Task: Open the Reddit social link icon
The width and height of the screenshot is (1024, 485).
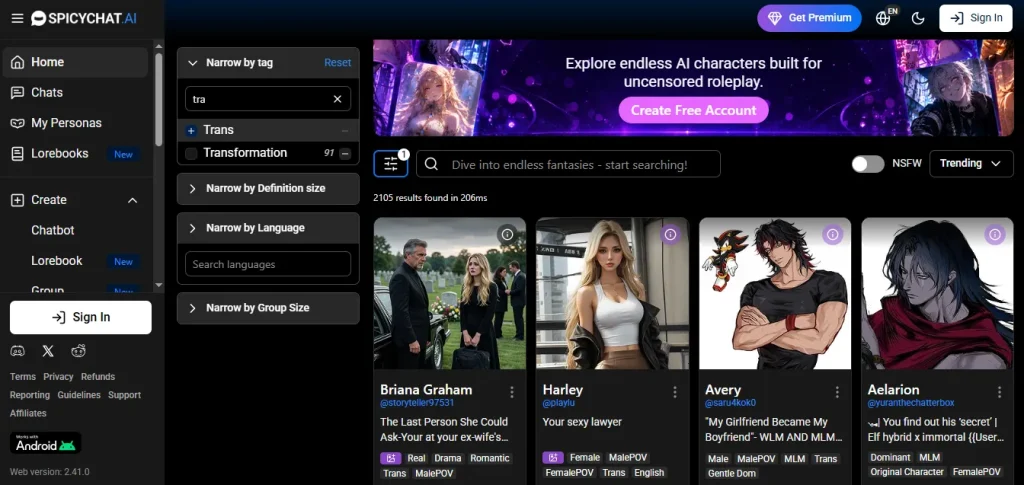Action: tap(78, 351)
